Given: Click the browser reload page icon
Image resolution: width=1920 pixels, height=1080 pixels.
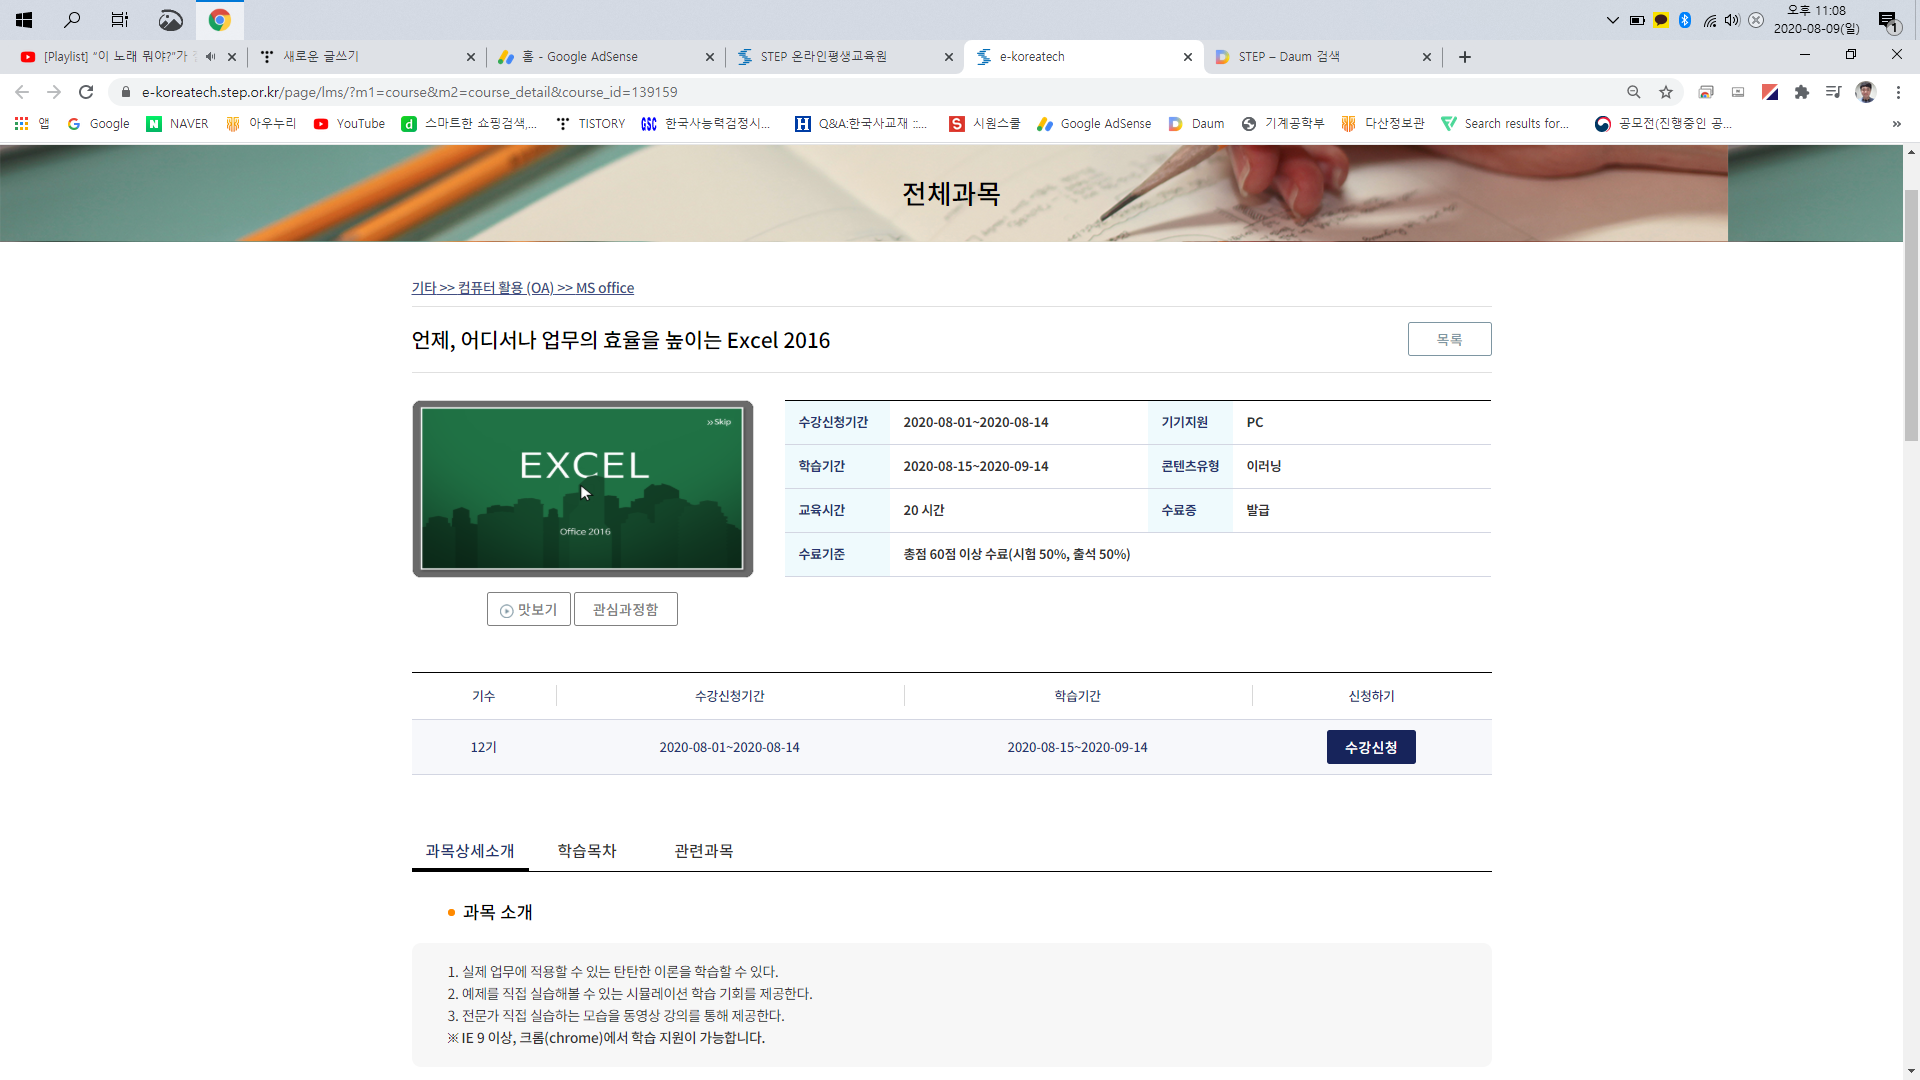Looking at the screenshot, I should click(x=86, y=92).
